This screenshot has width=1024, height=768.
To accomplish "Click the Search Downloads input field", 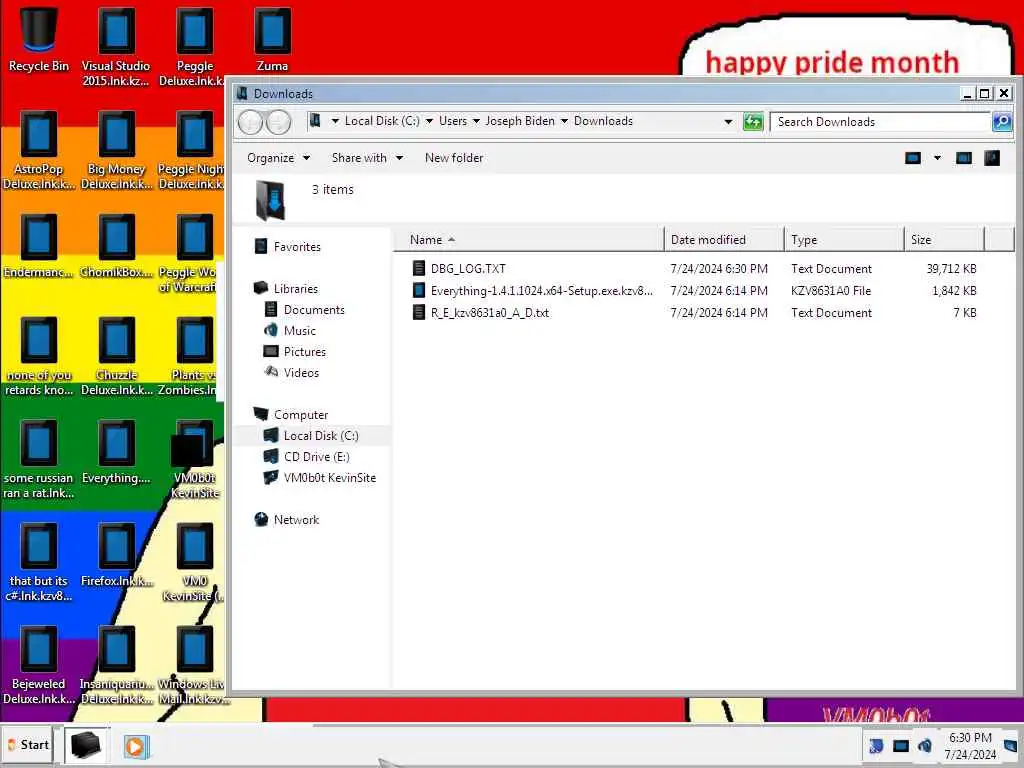I will point(880,121).
